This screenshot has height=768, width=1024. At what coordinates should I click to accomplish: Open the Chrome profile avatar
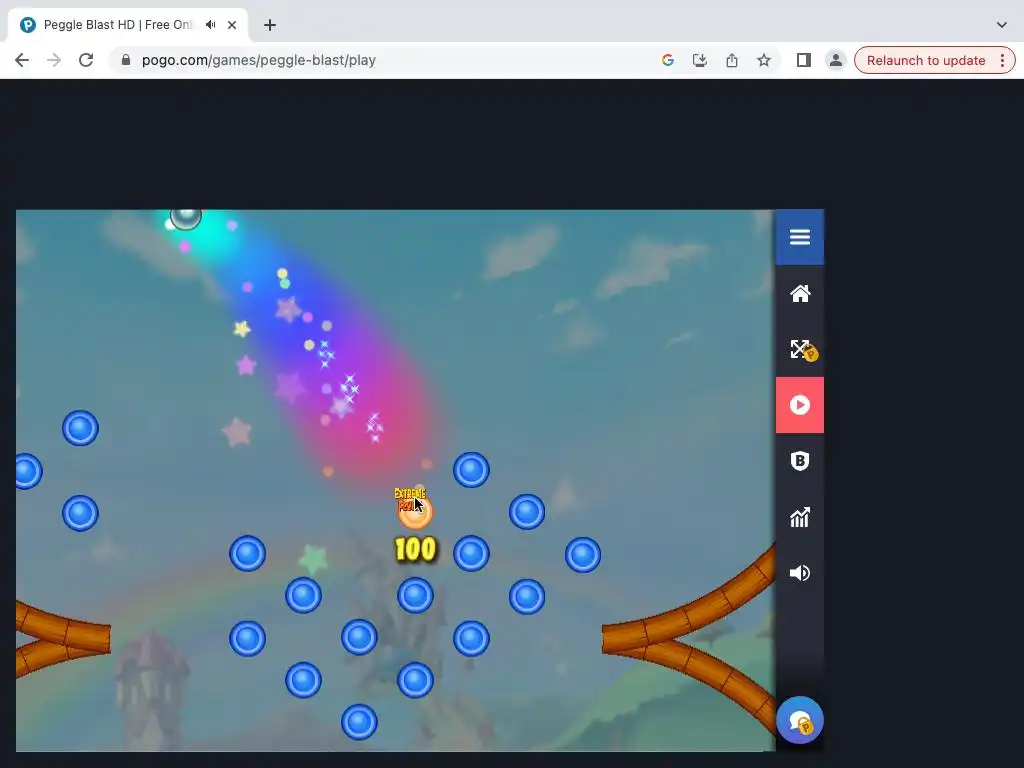click(x=835, y=60)
